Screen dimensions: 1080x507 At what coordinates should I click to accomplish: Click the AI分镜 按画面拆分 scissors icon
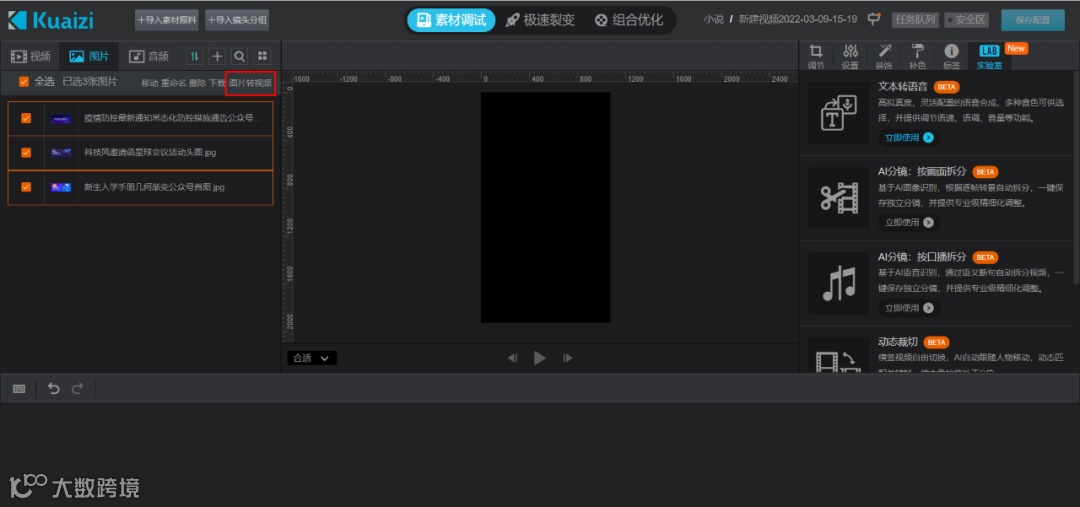click(x=838, y=198)
